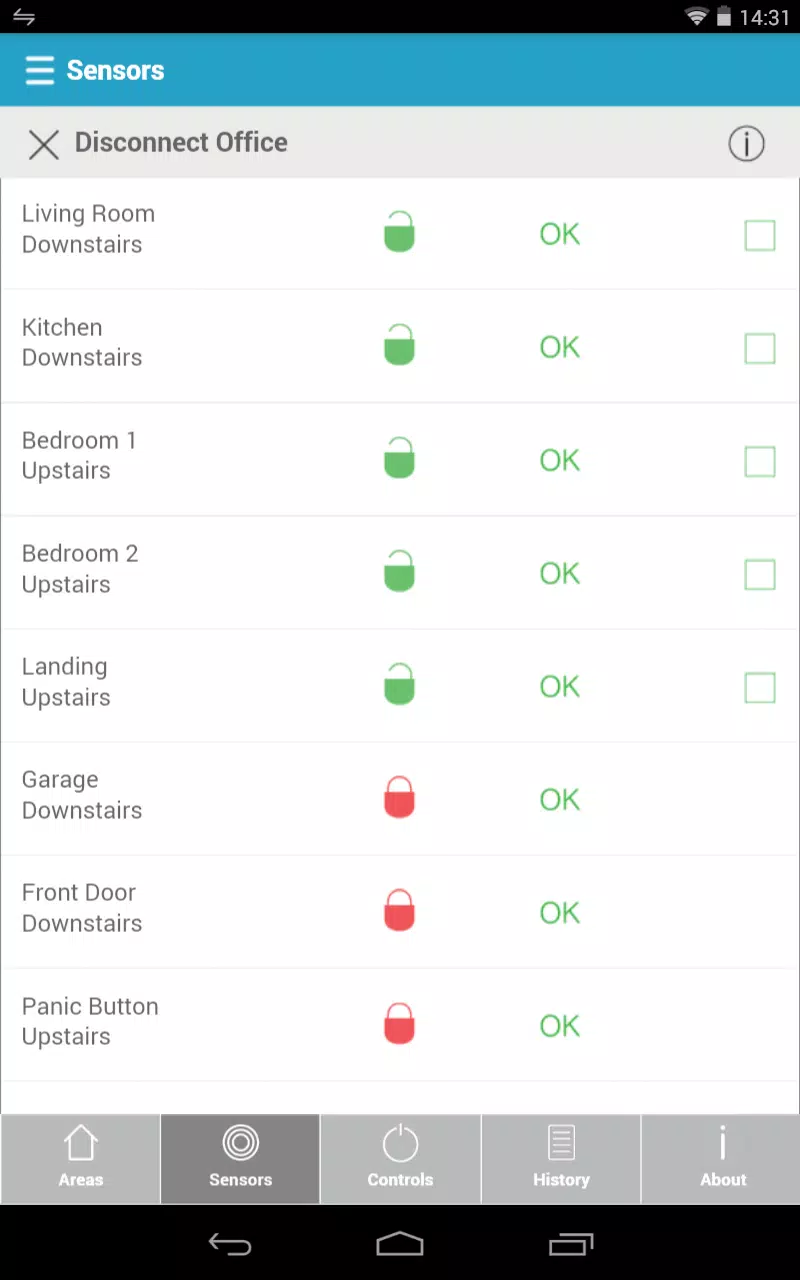Tap the Disconnect Office label
Viewport: 800px width, 1280px height.
pyautogui.click(x=181, y=142)
